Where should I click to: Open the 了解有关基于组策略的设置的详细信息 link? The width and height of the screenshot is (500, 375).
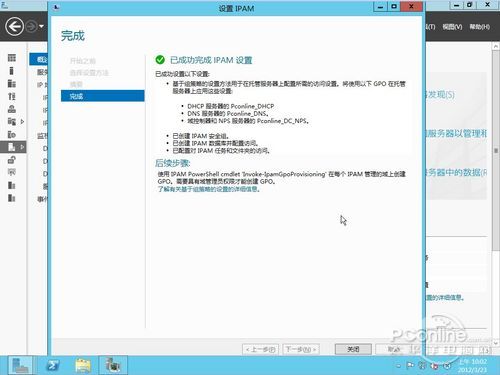click(x=209, y=189)
